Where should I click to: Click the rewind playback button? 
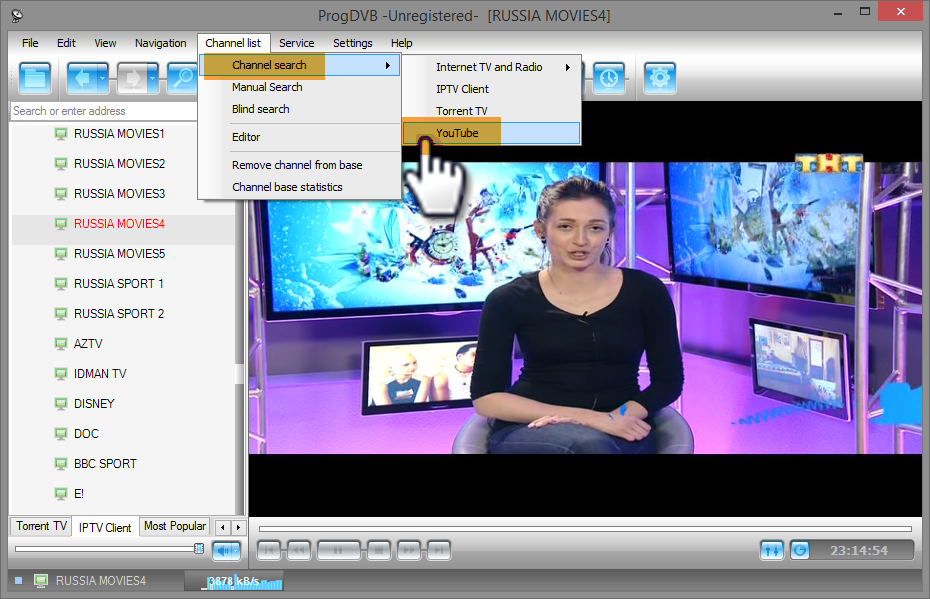point(299,550)
